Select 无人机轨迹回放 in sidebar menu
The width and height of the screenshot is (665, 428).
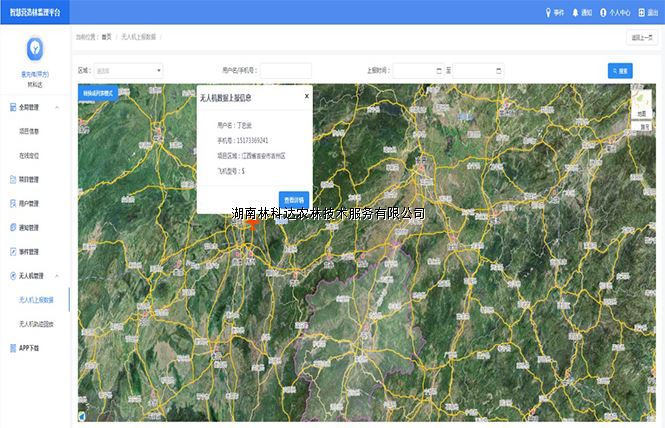(36, 324)
